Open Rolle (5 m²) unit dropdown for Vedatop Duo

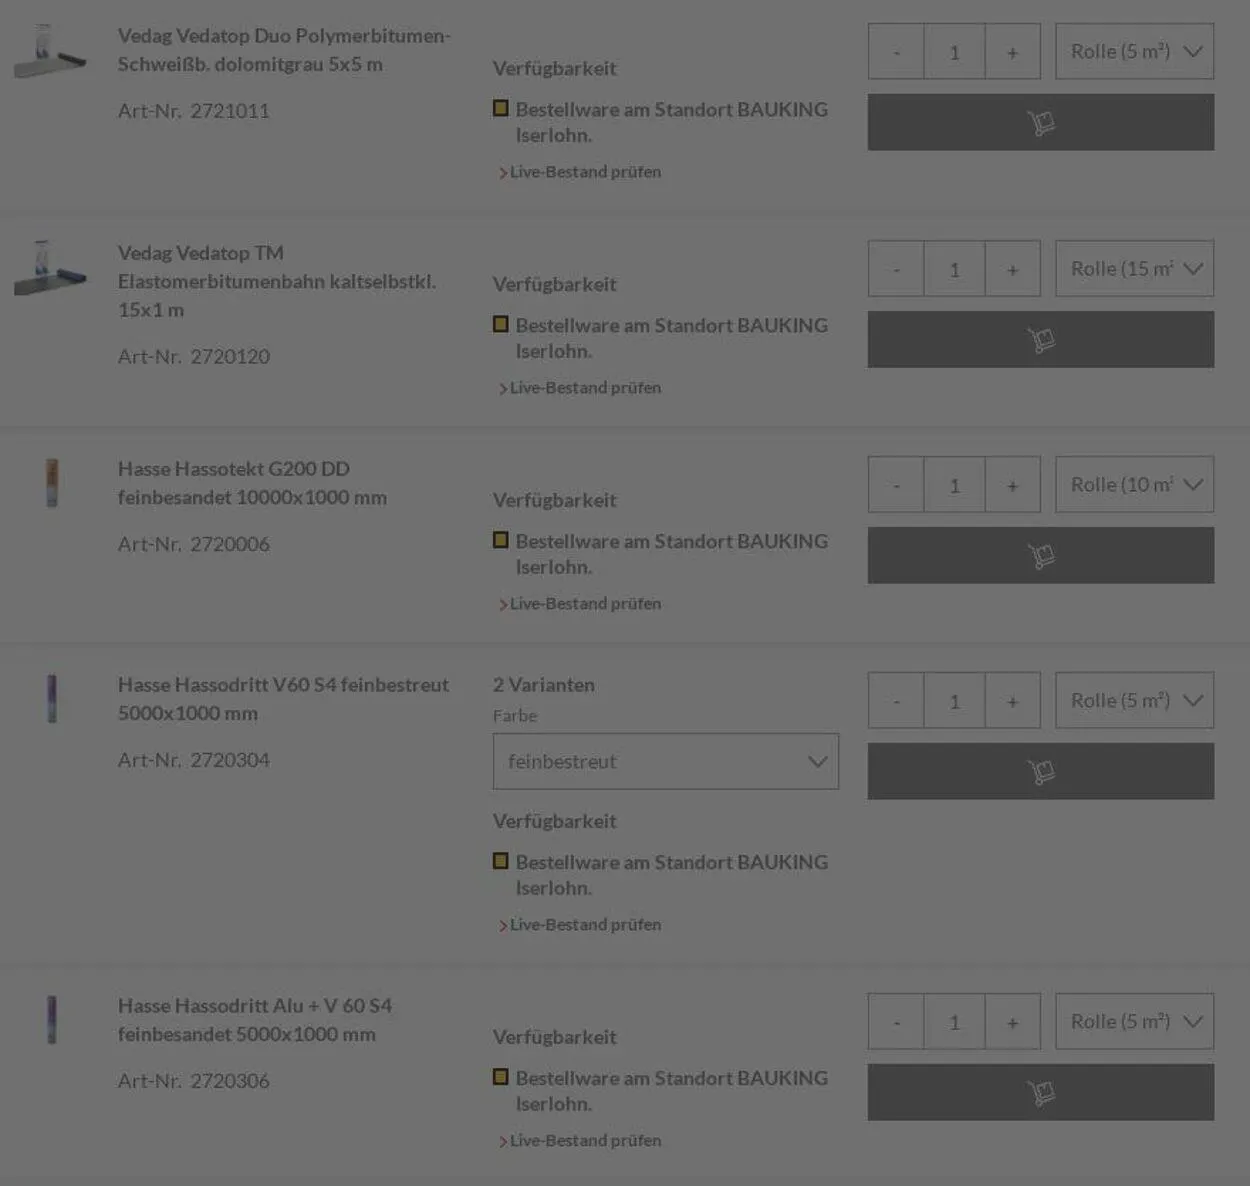pos(1134,52)
